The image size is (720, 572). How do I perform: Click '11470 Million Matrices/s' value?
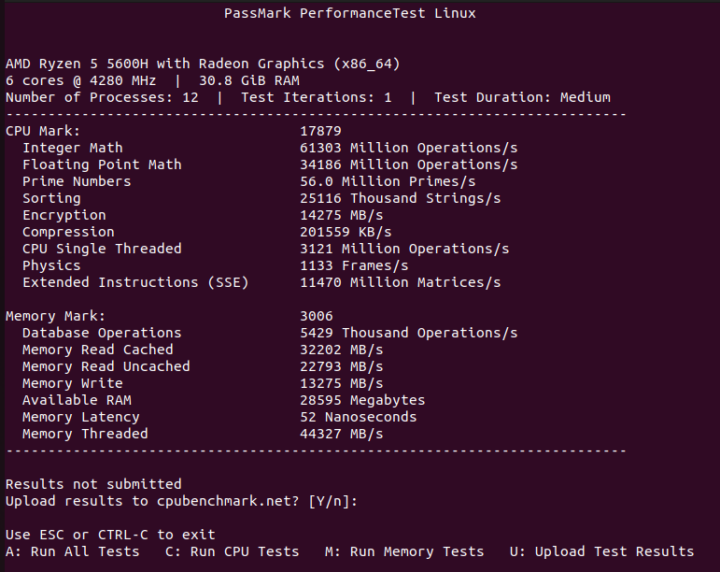tap(400, 282)
